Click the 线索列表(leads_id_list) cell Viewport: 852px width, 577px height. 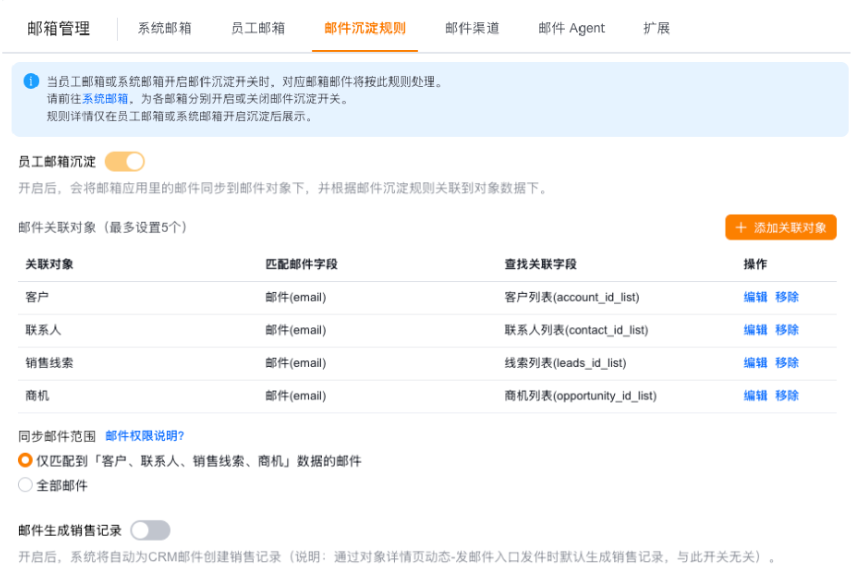(x=565, y=362)
